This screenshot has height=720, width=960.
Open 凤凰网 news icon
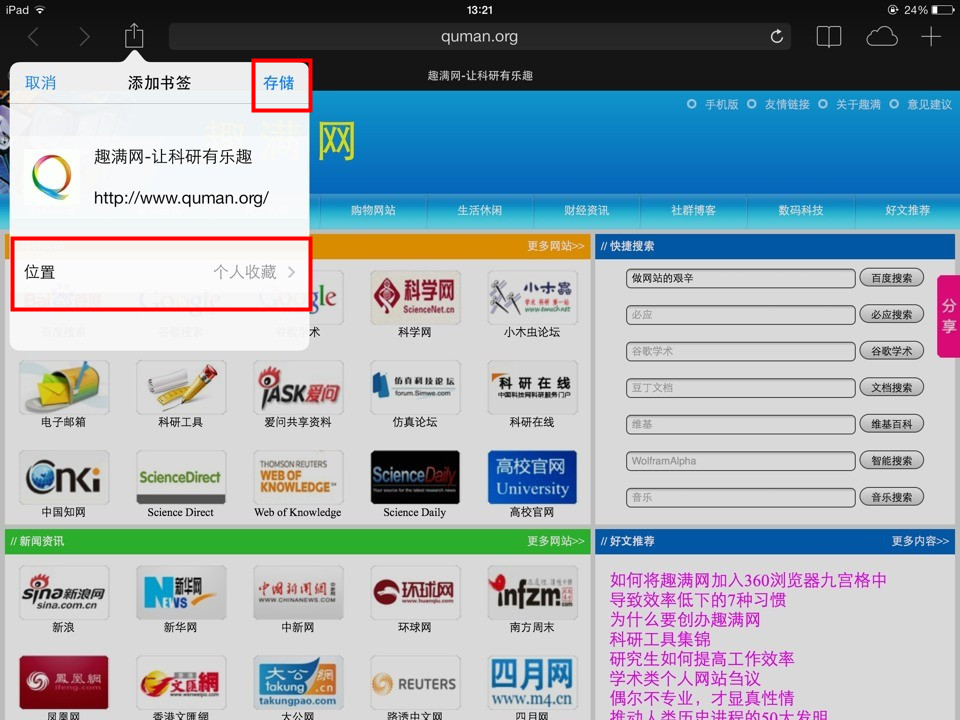point(64,682)
